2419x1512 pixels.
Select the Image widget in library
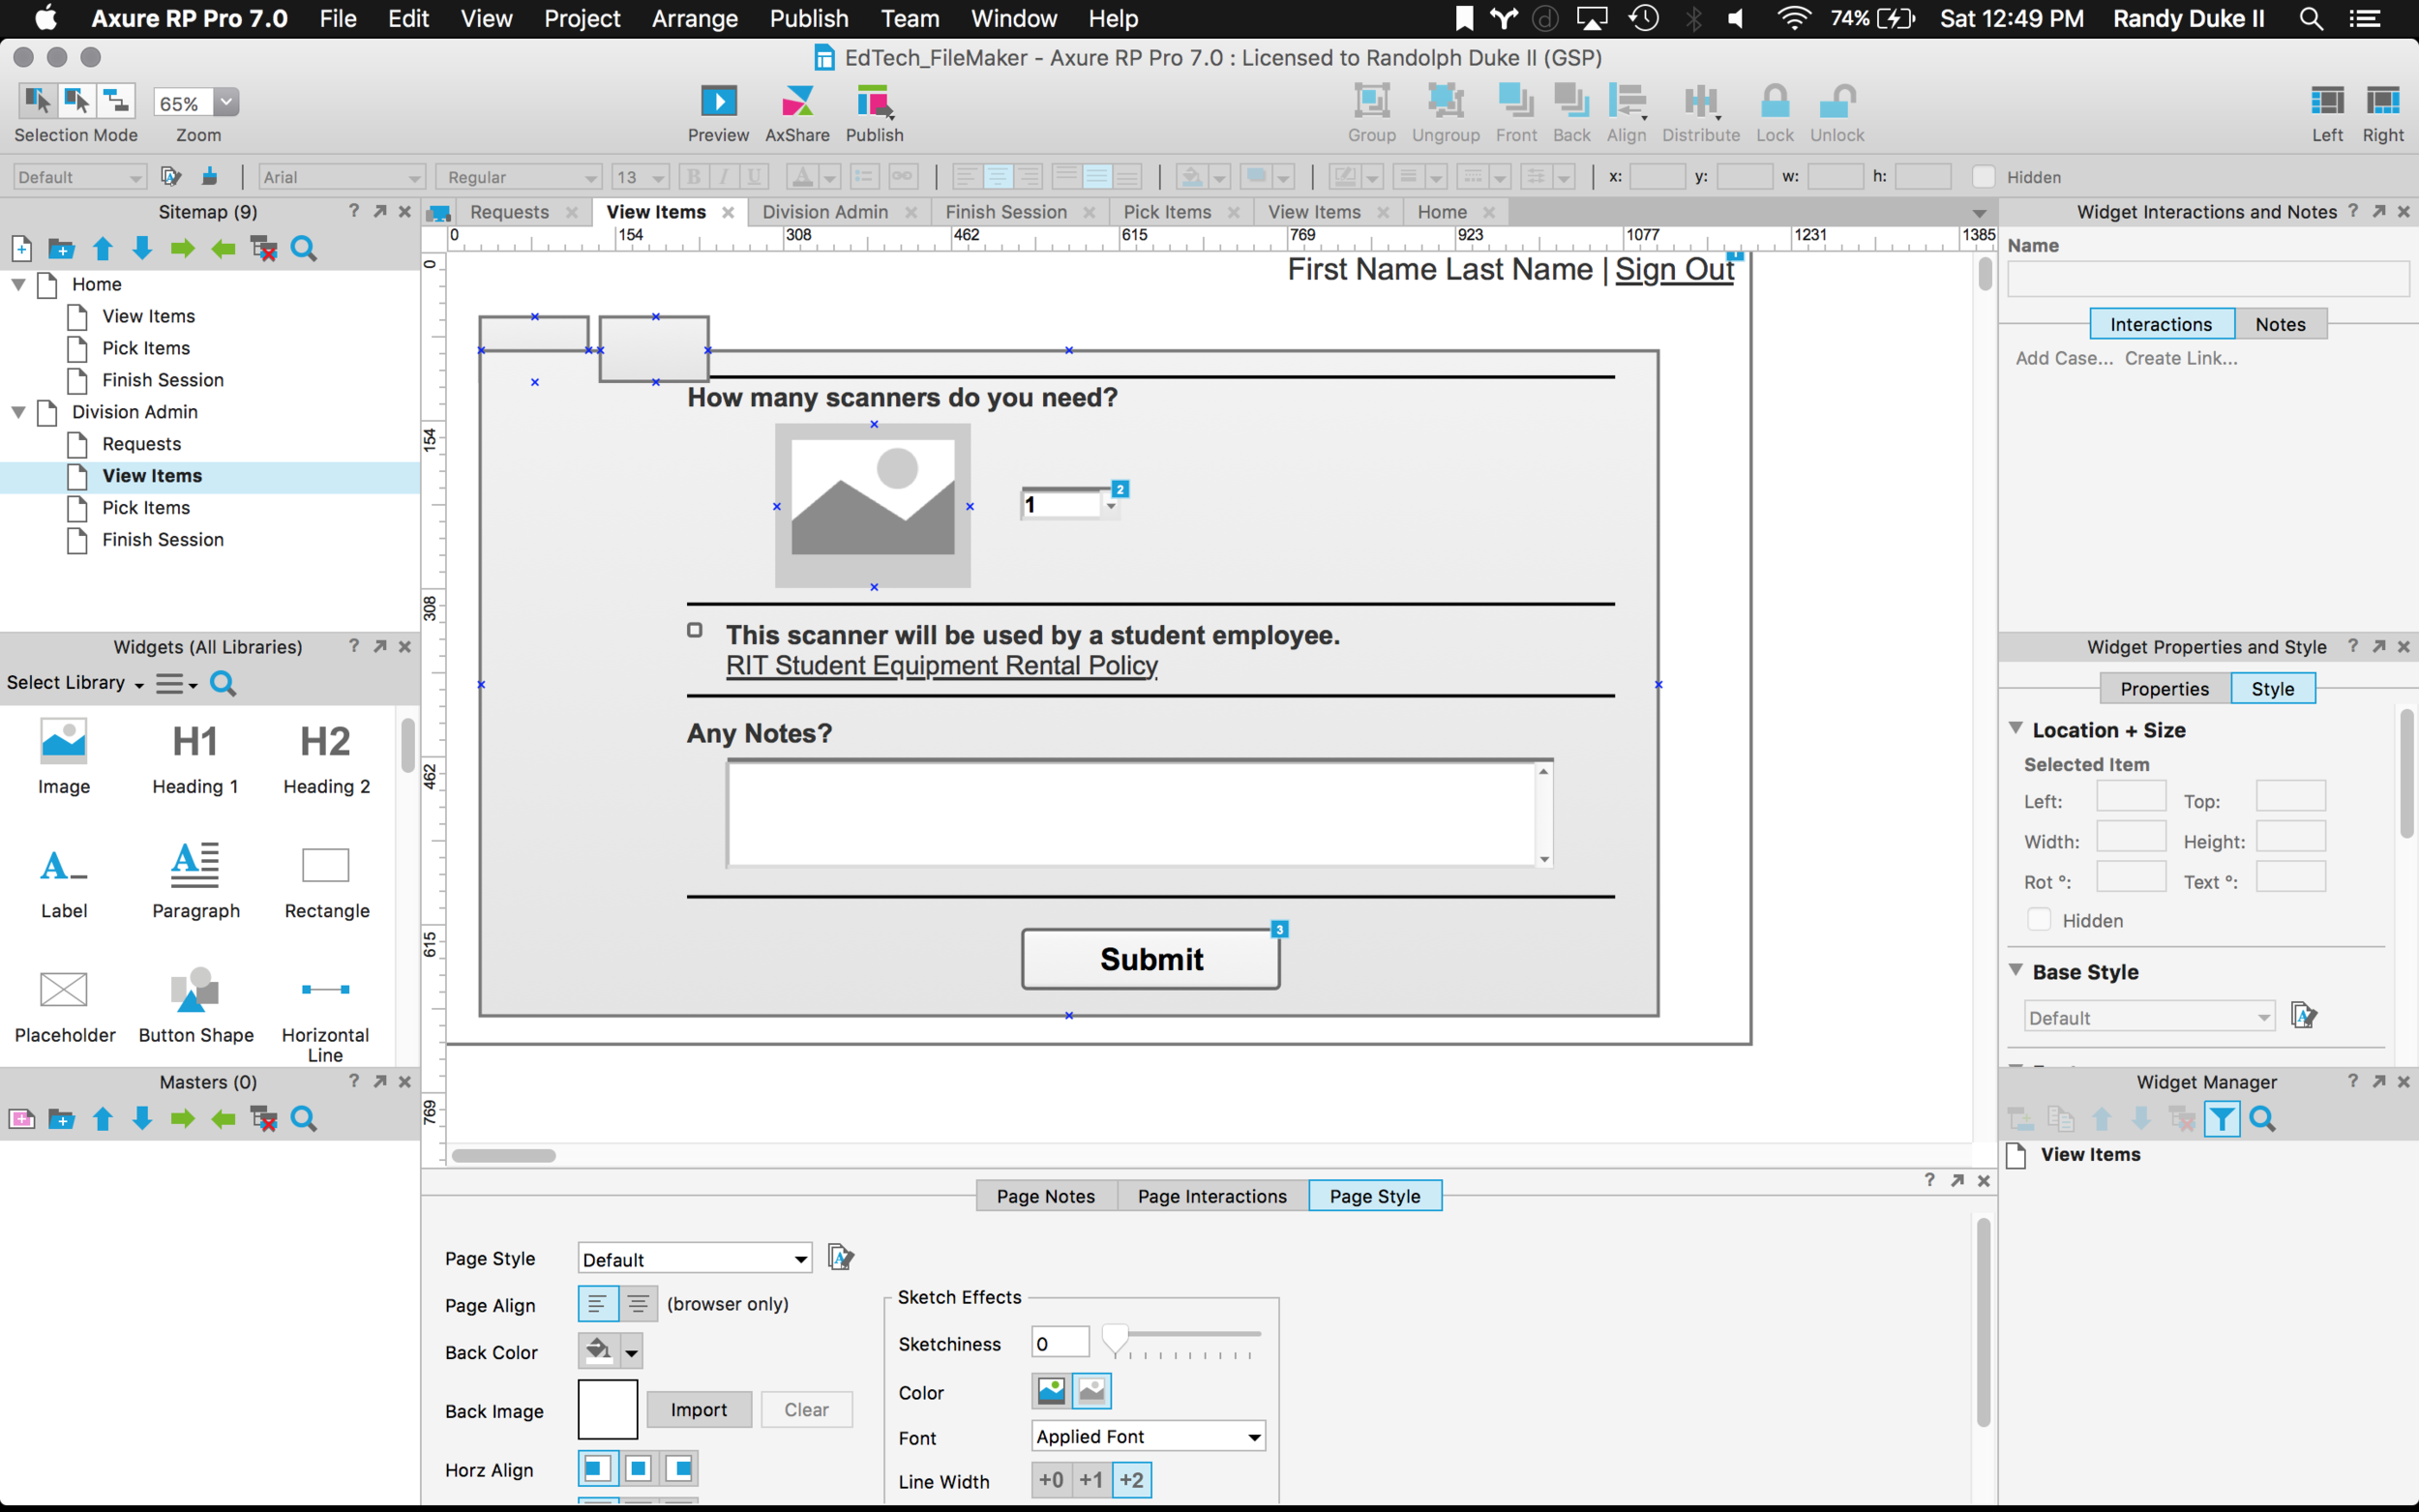click(63, 757)
